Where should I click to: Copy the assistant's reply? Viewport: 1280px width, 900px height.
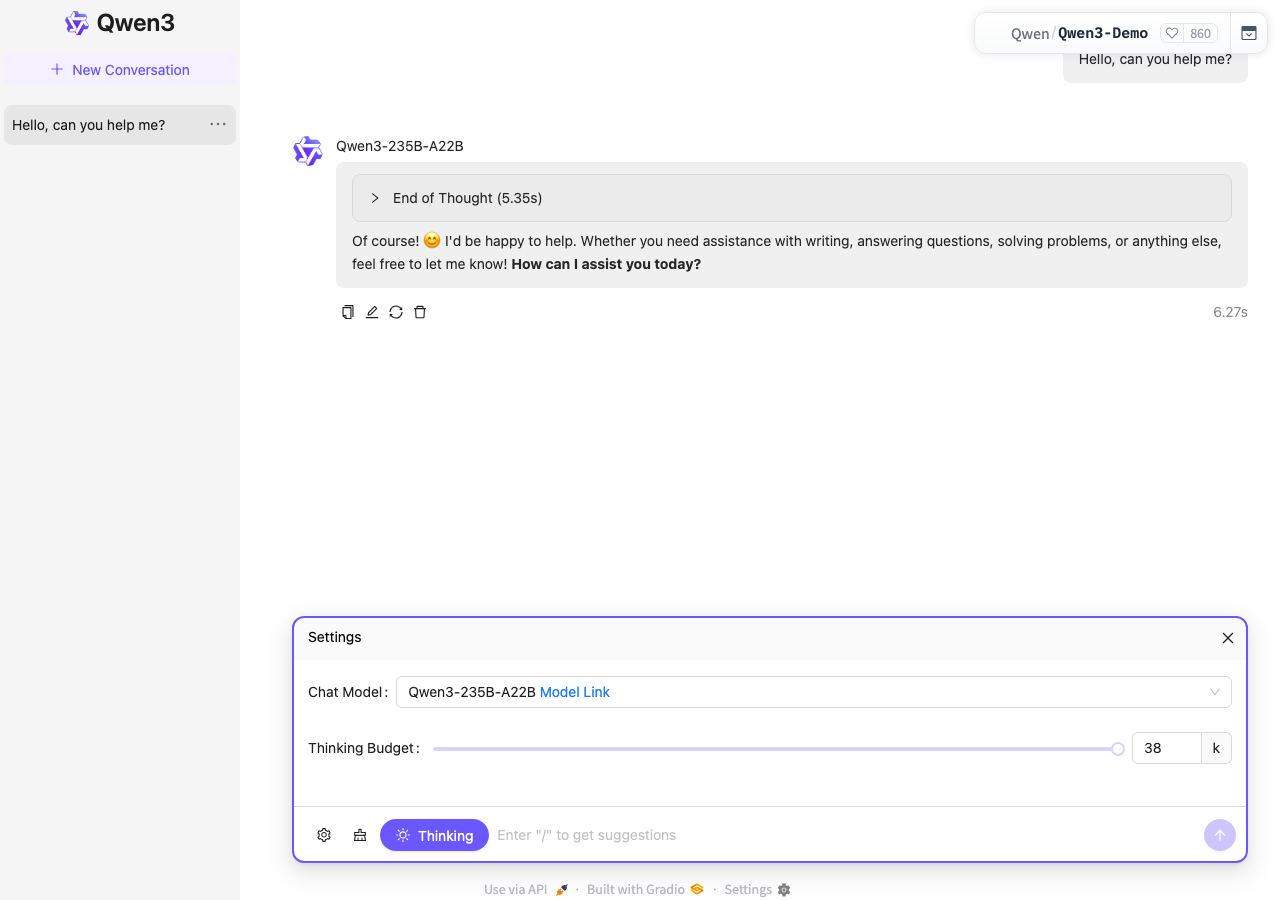348,312
